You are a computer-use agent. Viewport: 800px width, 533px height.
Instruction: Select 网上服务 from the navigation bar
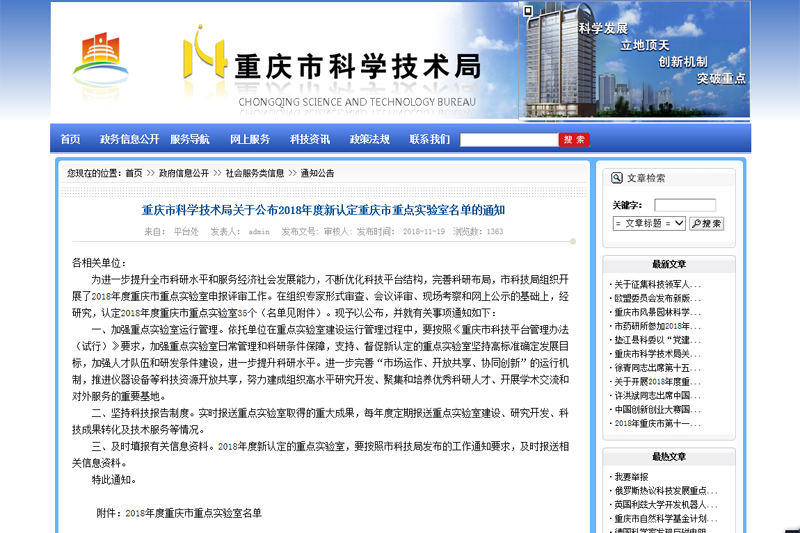[250, 139]
